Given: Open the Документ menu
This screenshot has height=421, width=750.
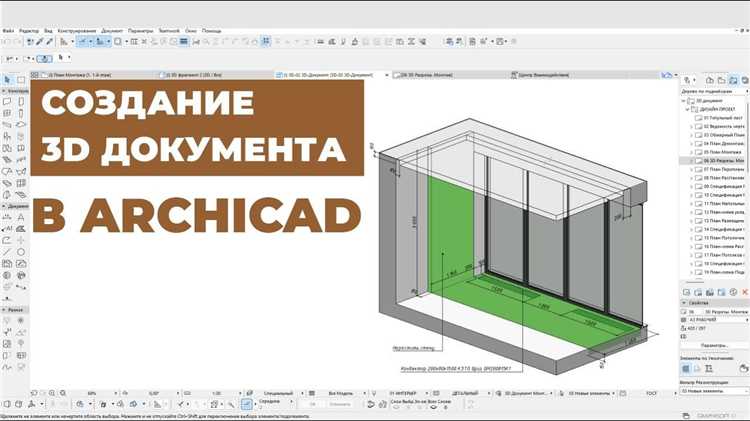Looking at the screenshot, I should pos(112,31).
